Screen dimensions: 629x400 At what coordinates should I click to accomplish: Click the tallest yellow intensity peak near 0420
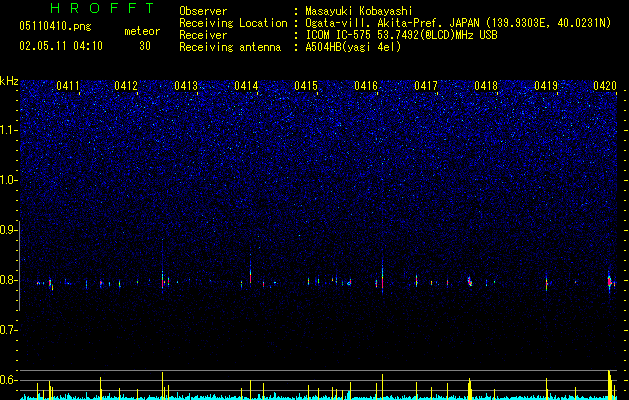click(x=609, y=384)
